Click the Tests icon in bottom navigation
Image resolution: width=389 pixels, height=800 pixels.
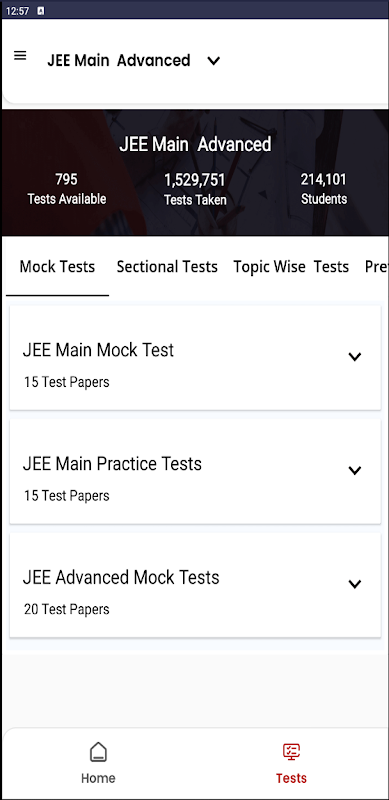(291, 752)
